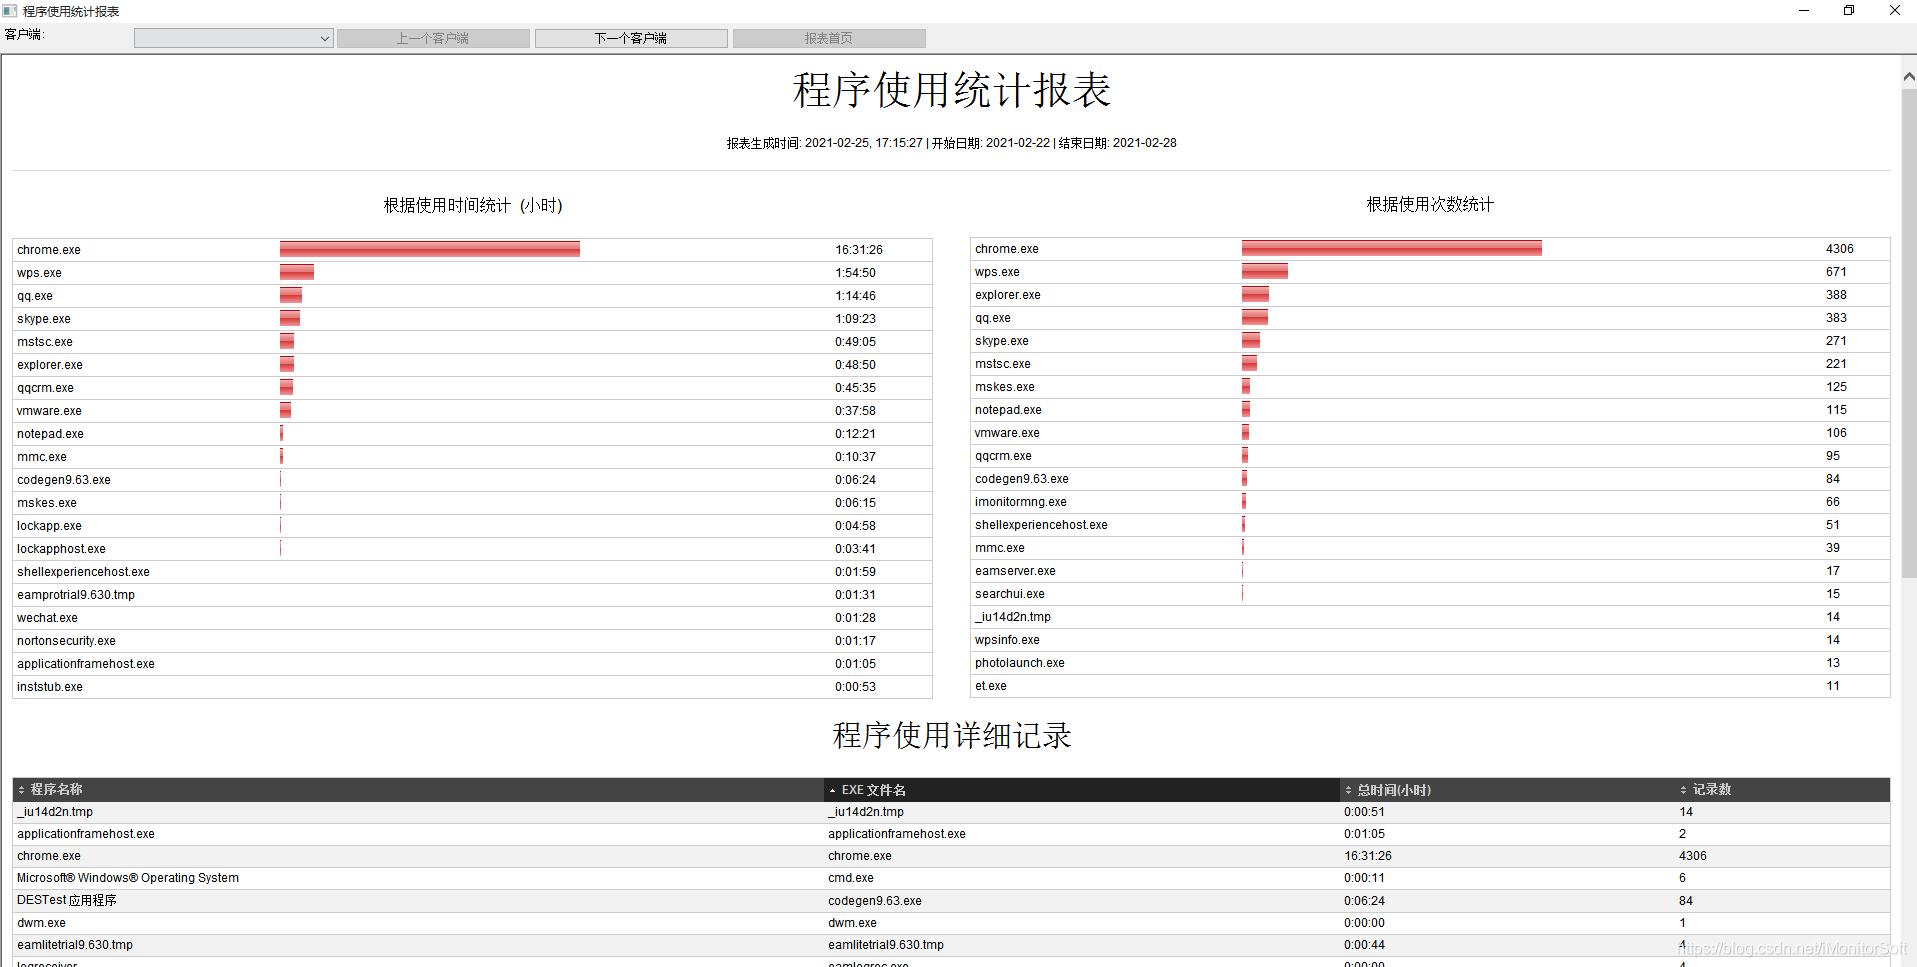The height and width of the screenshot is (967, 1917).
Task: Click the 16:31:26 time value for chrome.exe
Action: [x=859, y=250]
